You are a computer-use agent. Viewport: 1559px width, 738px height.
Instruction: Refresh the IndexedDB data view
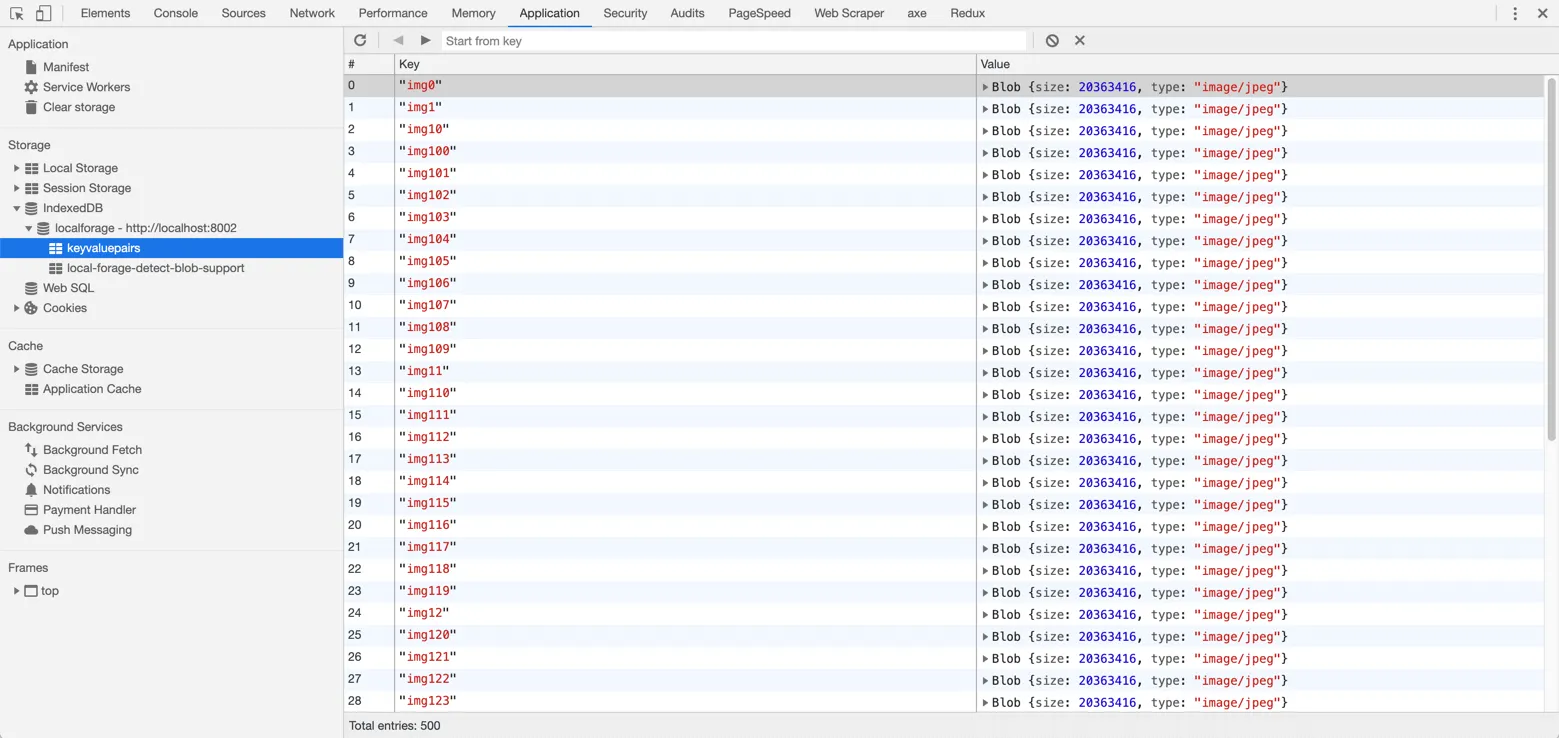(360, 41)
